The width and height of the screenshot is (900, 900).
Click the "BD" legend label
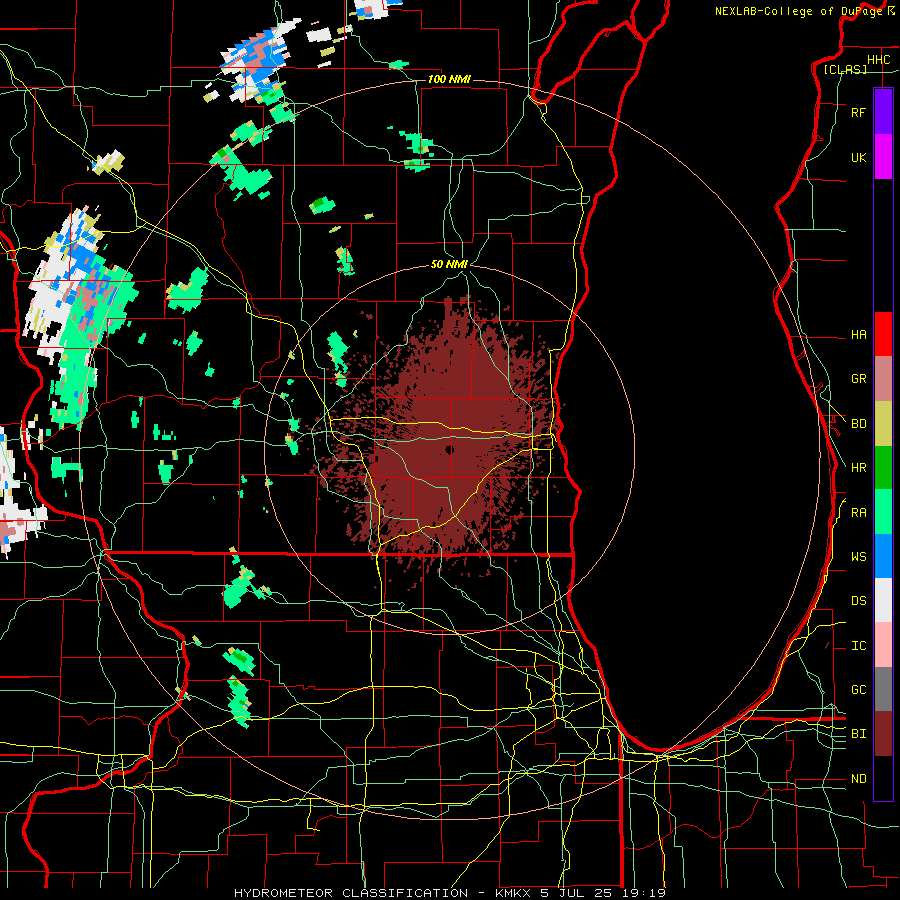click(858, 424)
